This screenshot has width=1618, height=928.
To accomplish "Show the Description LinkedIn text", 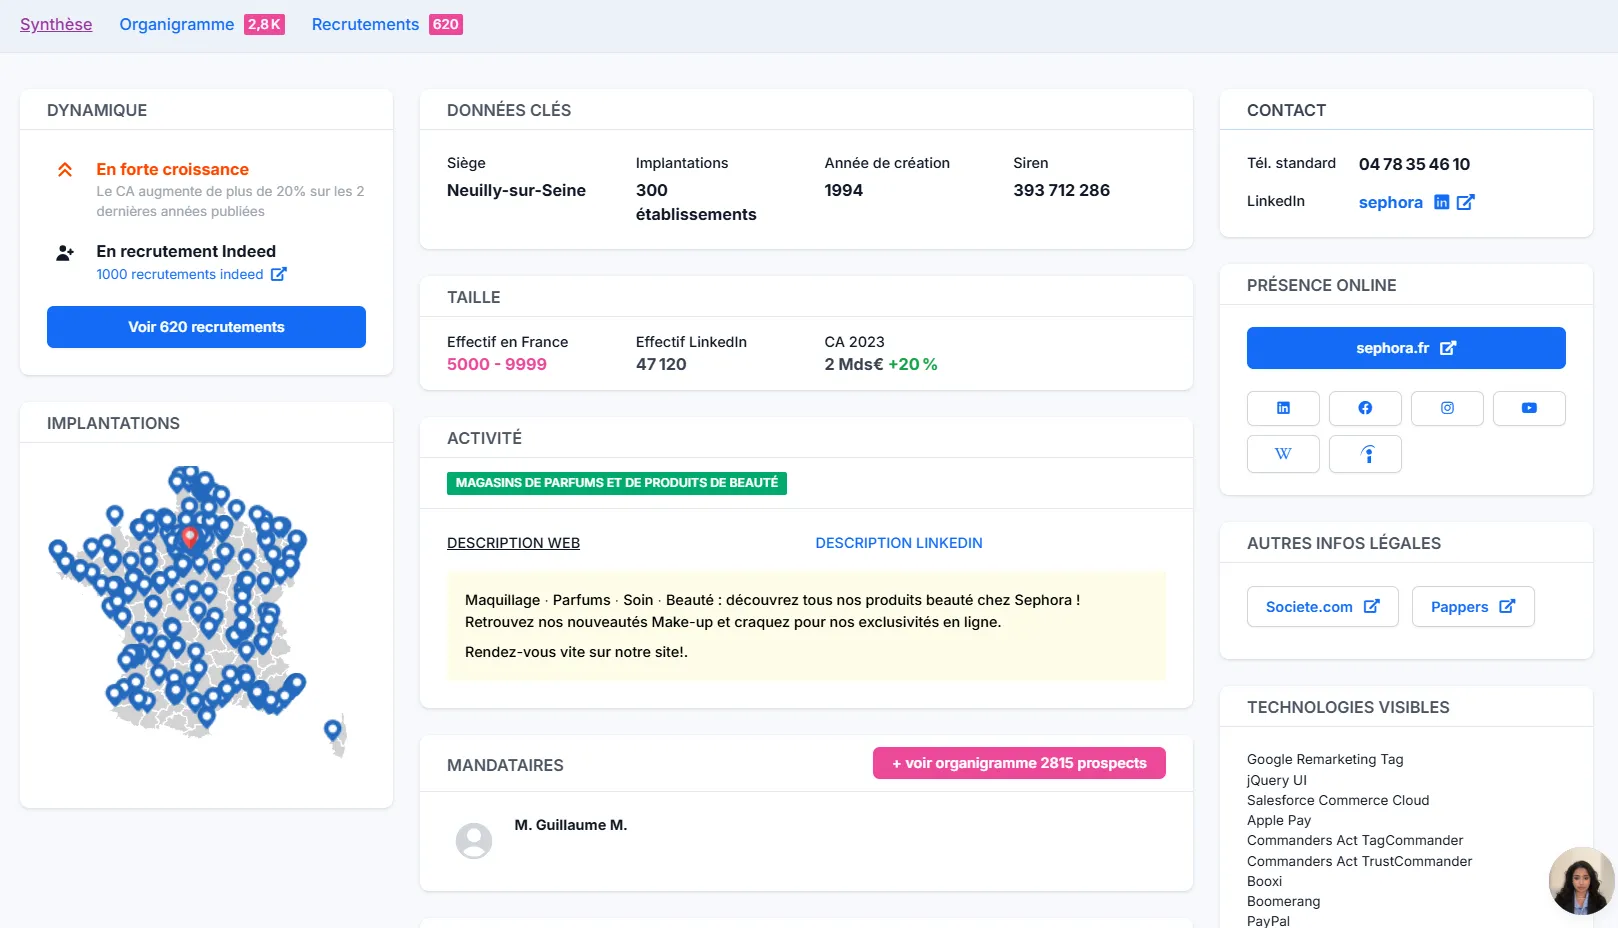I will [899, 543].
